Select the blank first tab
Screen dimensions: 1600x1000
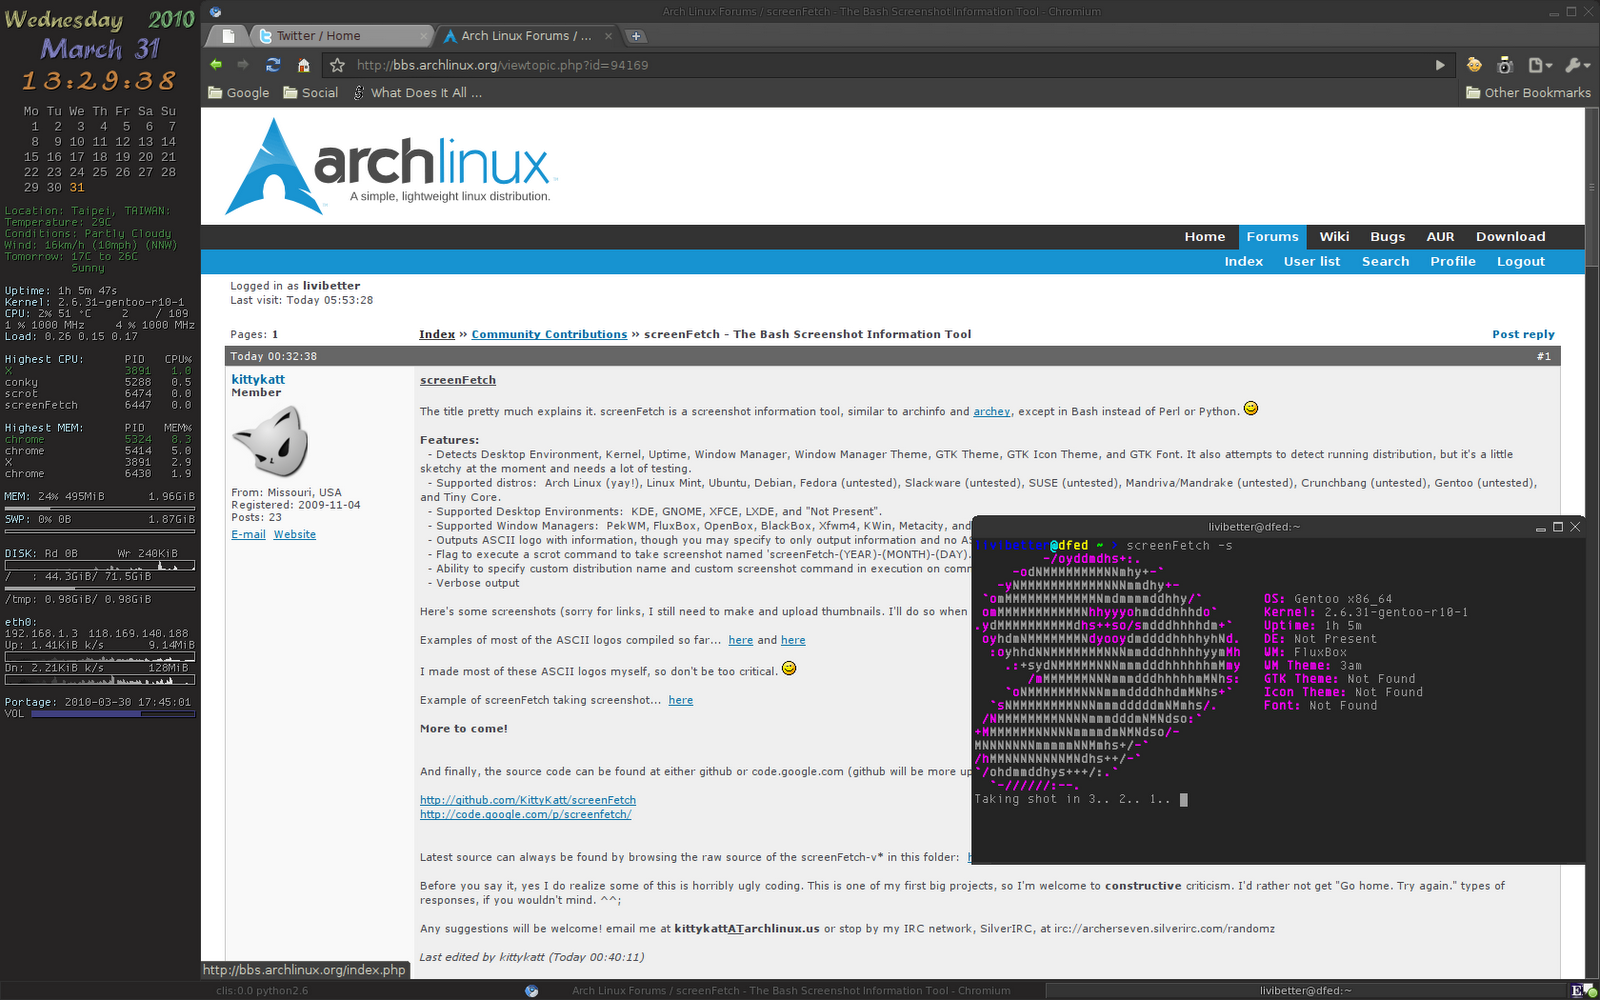coord(228,36)
